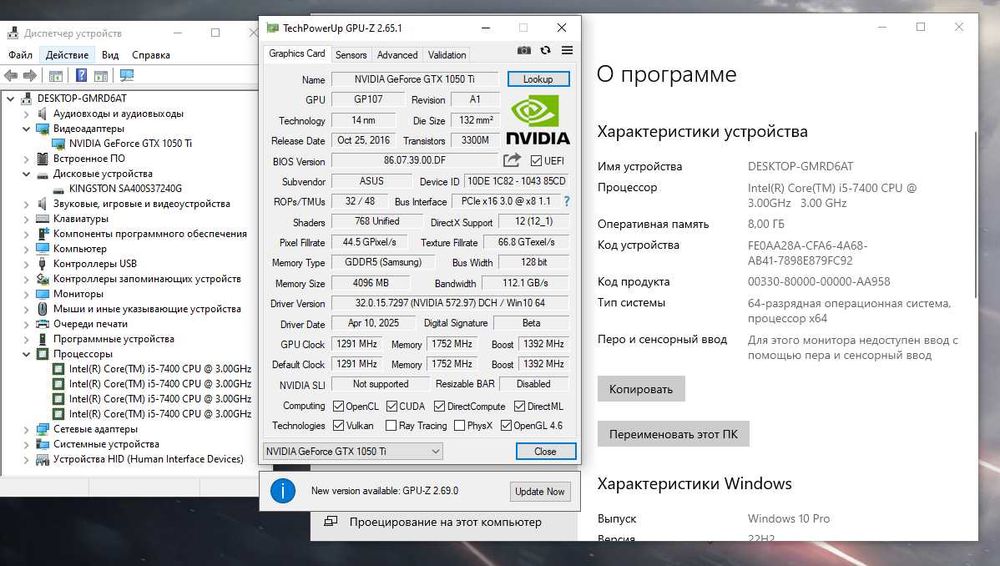Image resolution: width=1000 pixels, height=566 pixels.
Task: Click the NVIDIA logo in GPU-Z
Action: click(538, 119)
